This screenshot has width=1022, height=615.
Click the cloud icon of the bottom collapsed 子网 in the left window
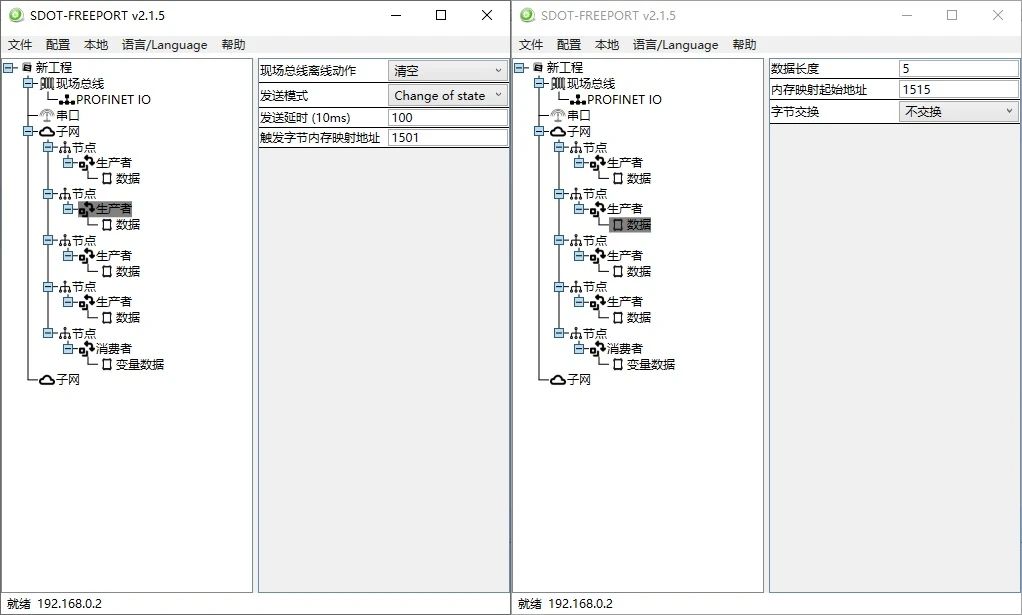point(47,380)
